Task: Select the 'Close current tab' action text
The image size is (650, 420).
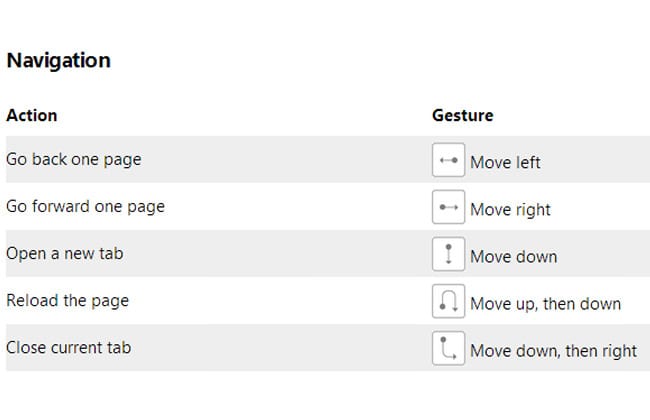Action: point(69,347)
